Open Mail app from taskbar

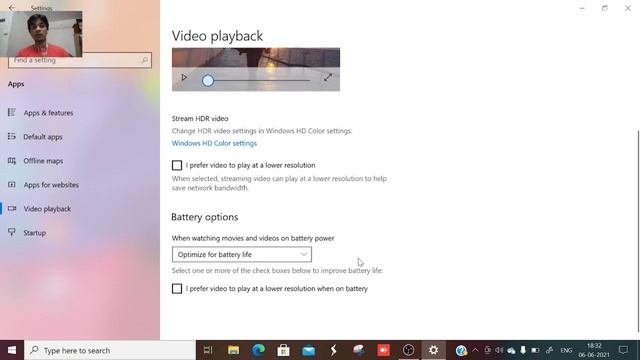(309, 350)
